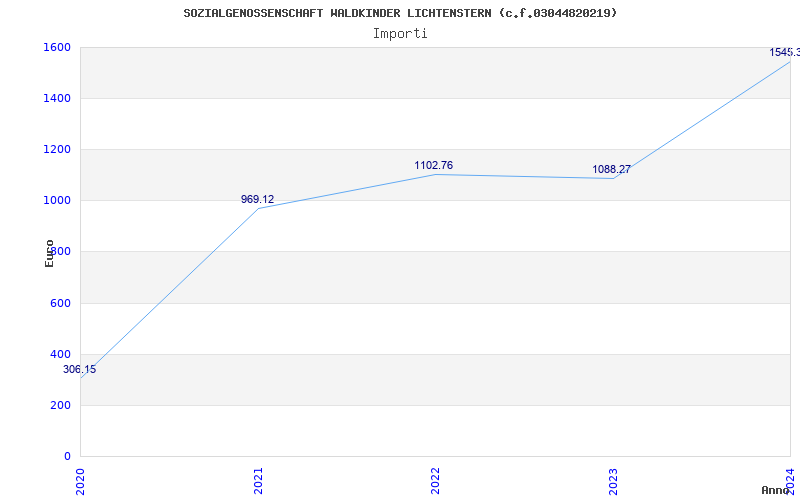
Task: Click the chart title SOZIALGENOSSENSCHAFT WALDKINDER LICHTENSTERN
Action: click(x=400, y=13)
